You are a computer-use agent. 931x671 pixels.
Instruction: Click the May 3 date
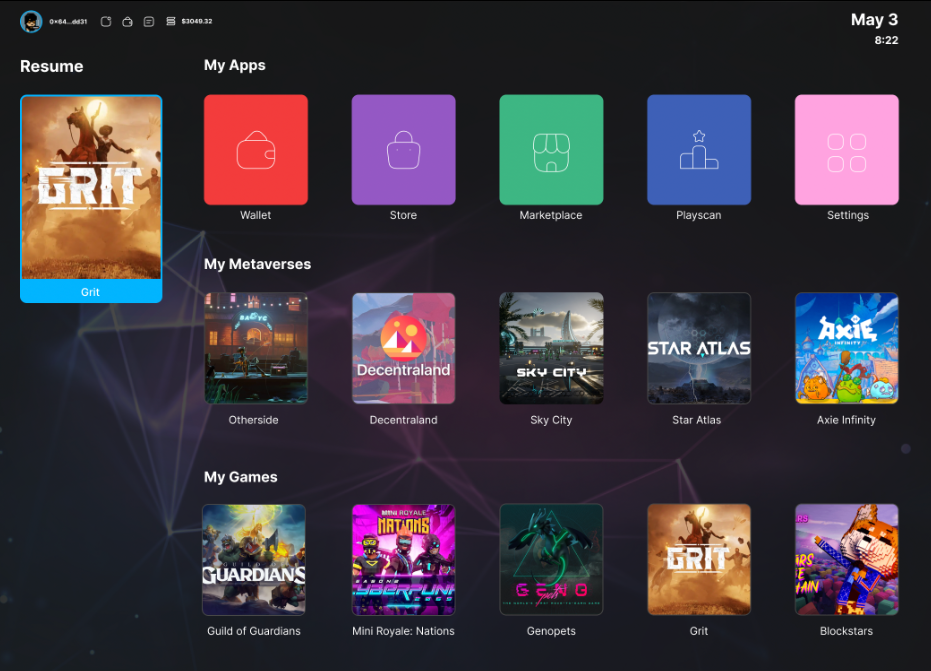874,20
